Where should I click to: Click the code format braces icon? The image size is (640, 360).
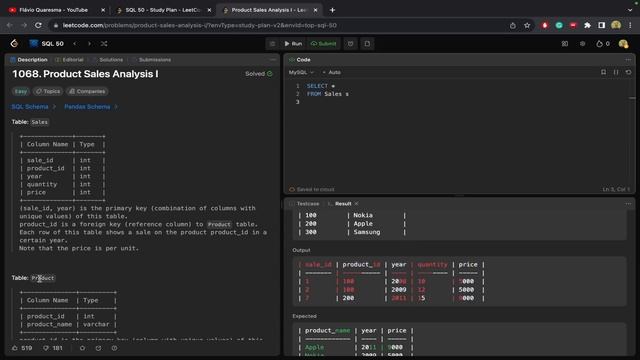pyautogui.click(x=616, y=72)
